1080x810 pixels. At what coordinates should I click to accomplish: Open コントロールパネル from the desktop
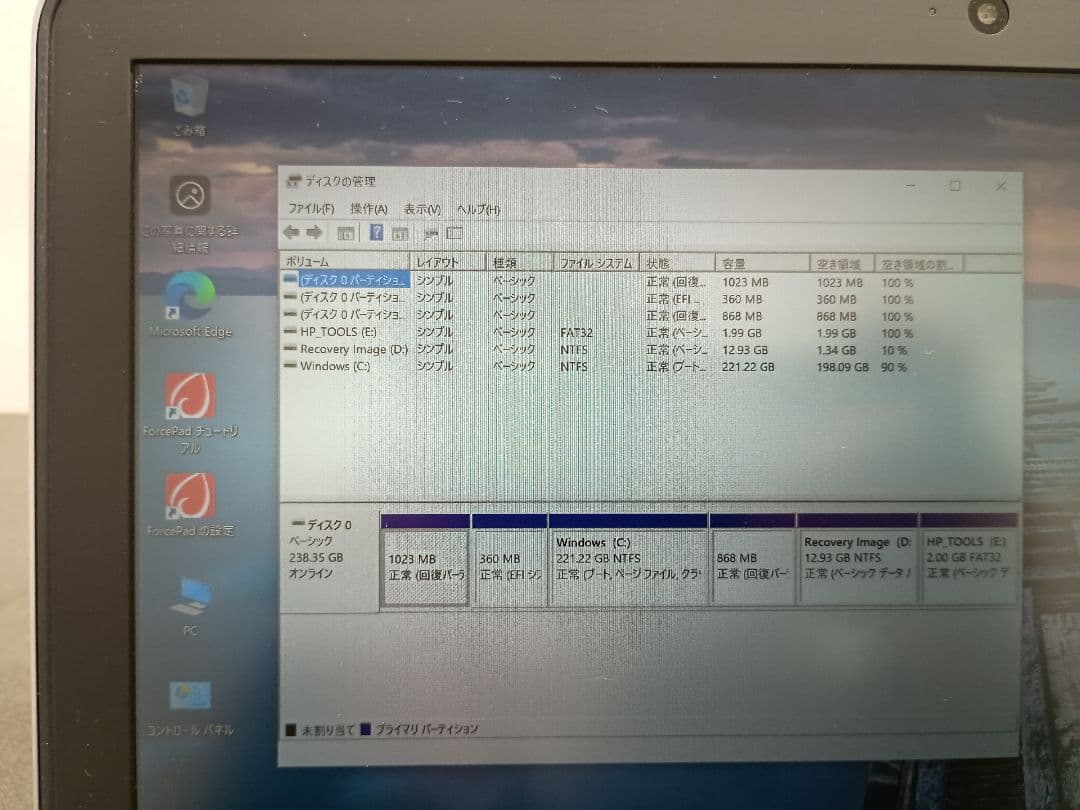(190, 692)
